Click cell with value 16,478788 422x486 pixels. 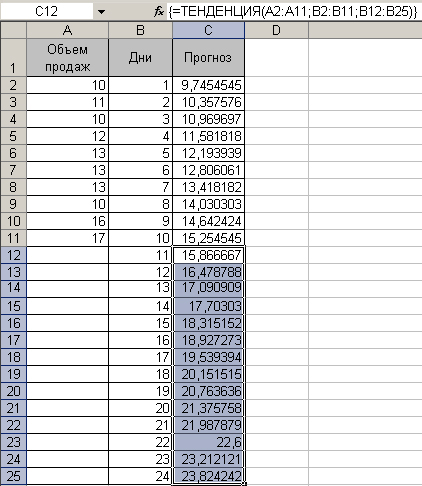point(208,272)
